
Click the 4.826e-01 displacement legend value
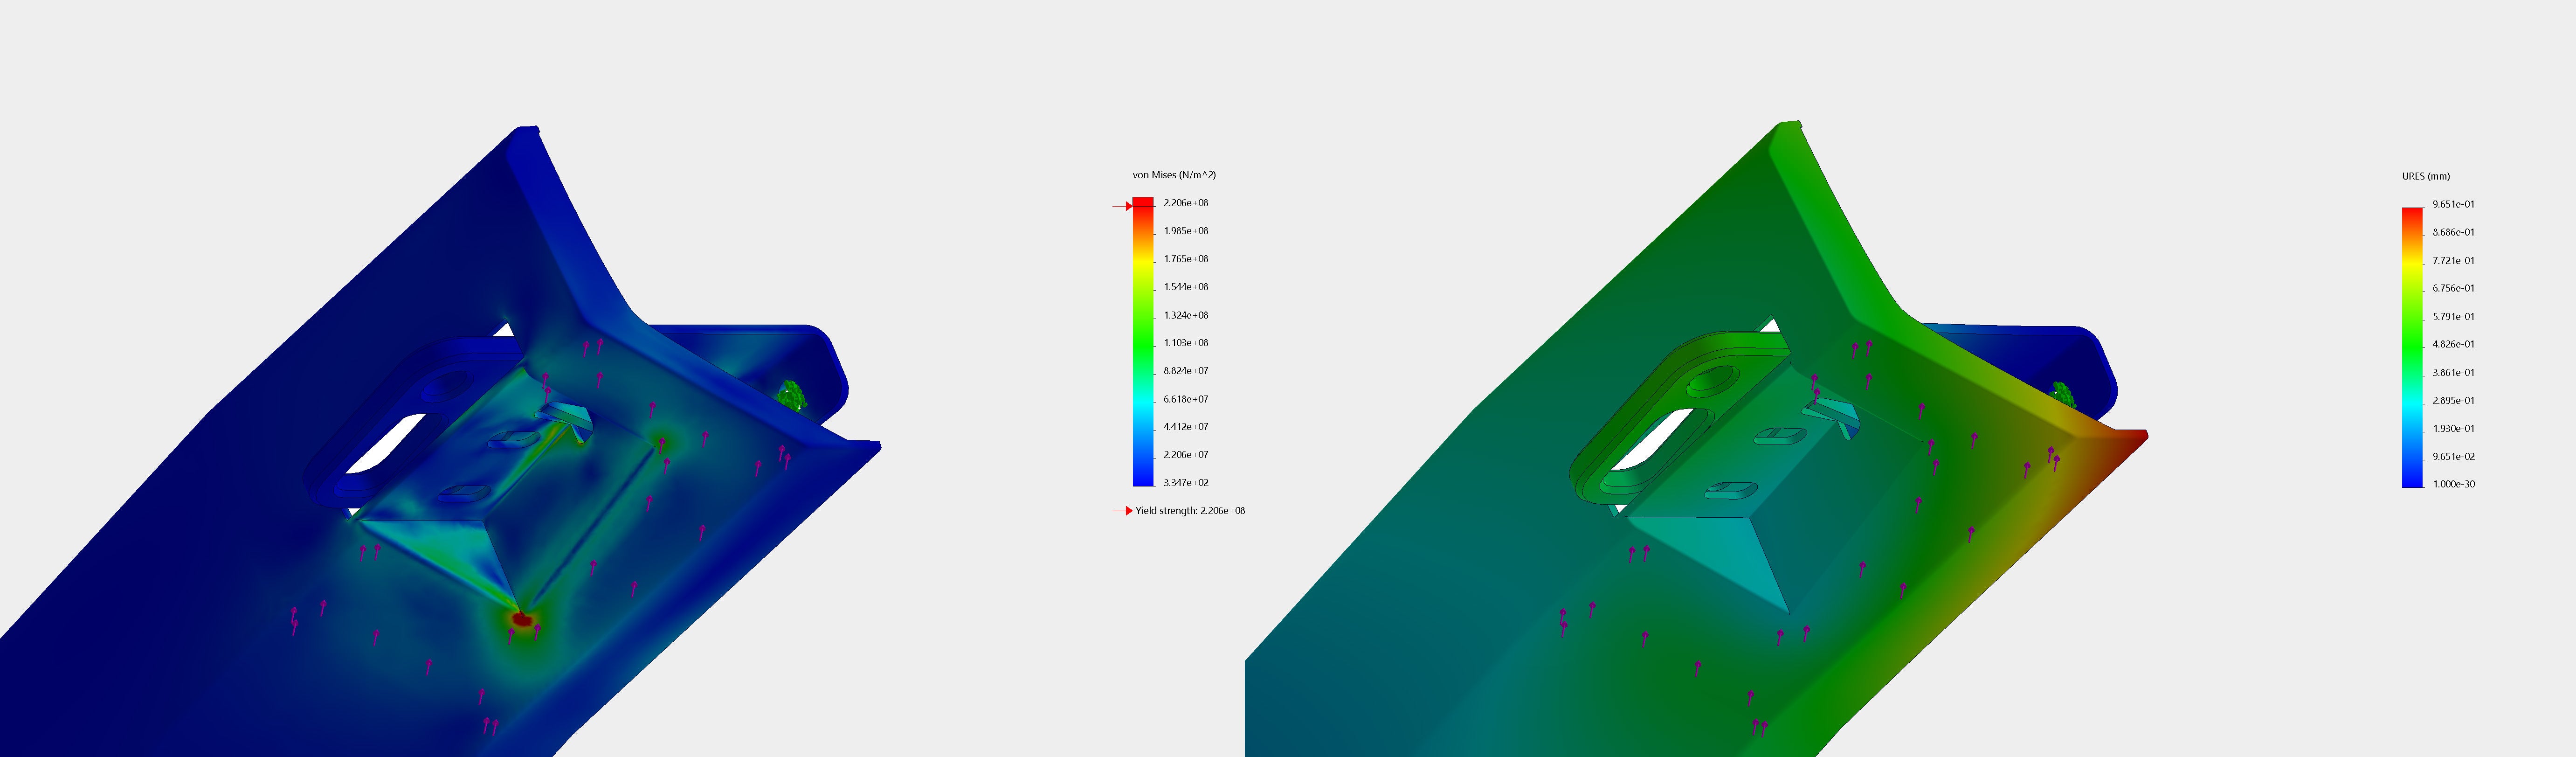click(x=2454, y=344)
